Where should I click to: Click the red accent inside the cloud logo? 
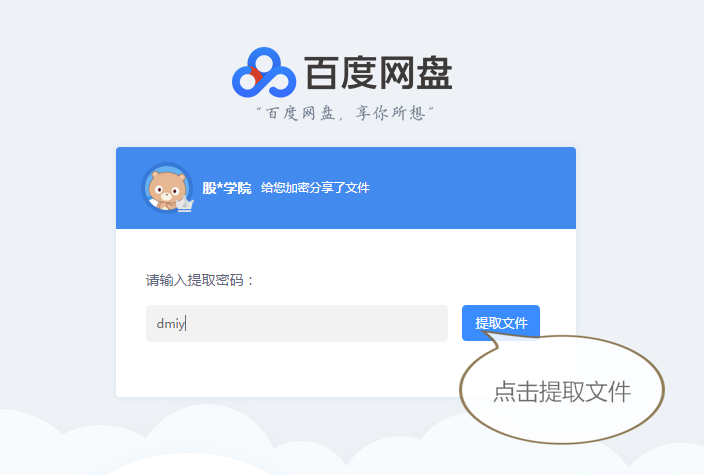256,76
